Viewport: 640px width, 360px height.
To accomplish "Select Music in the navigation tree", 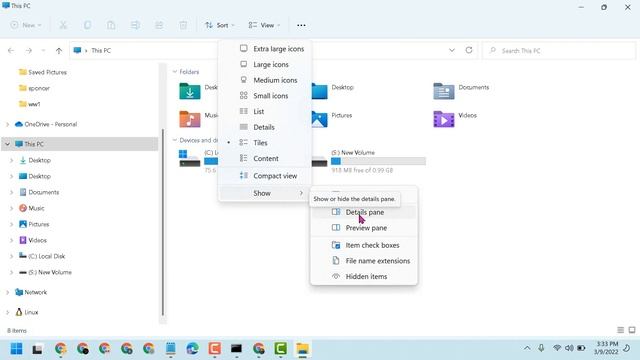I will [x=32, y=208].
